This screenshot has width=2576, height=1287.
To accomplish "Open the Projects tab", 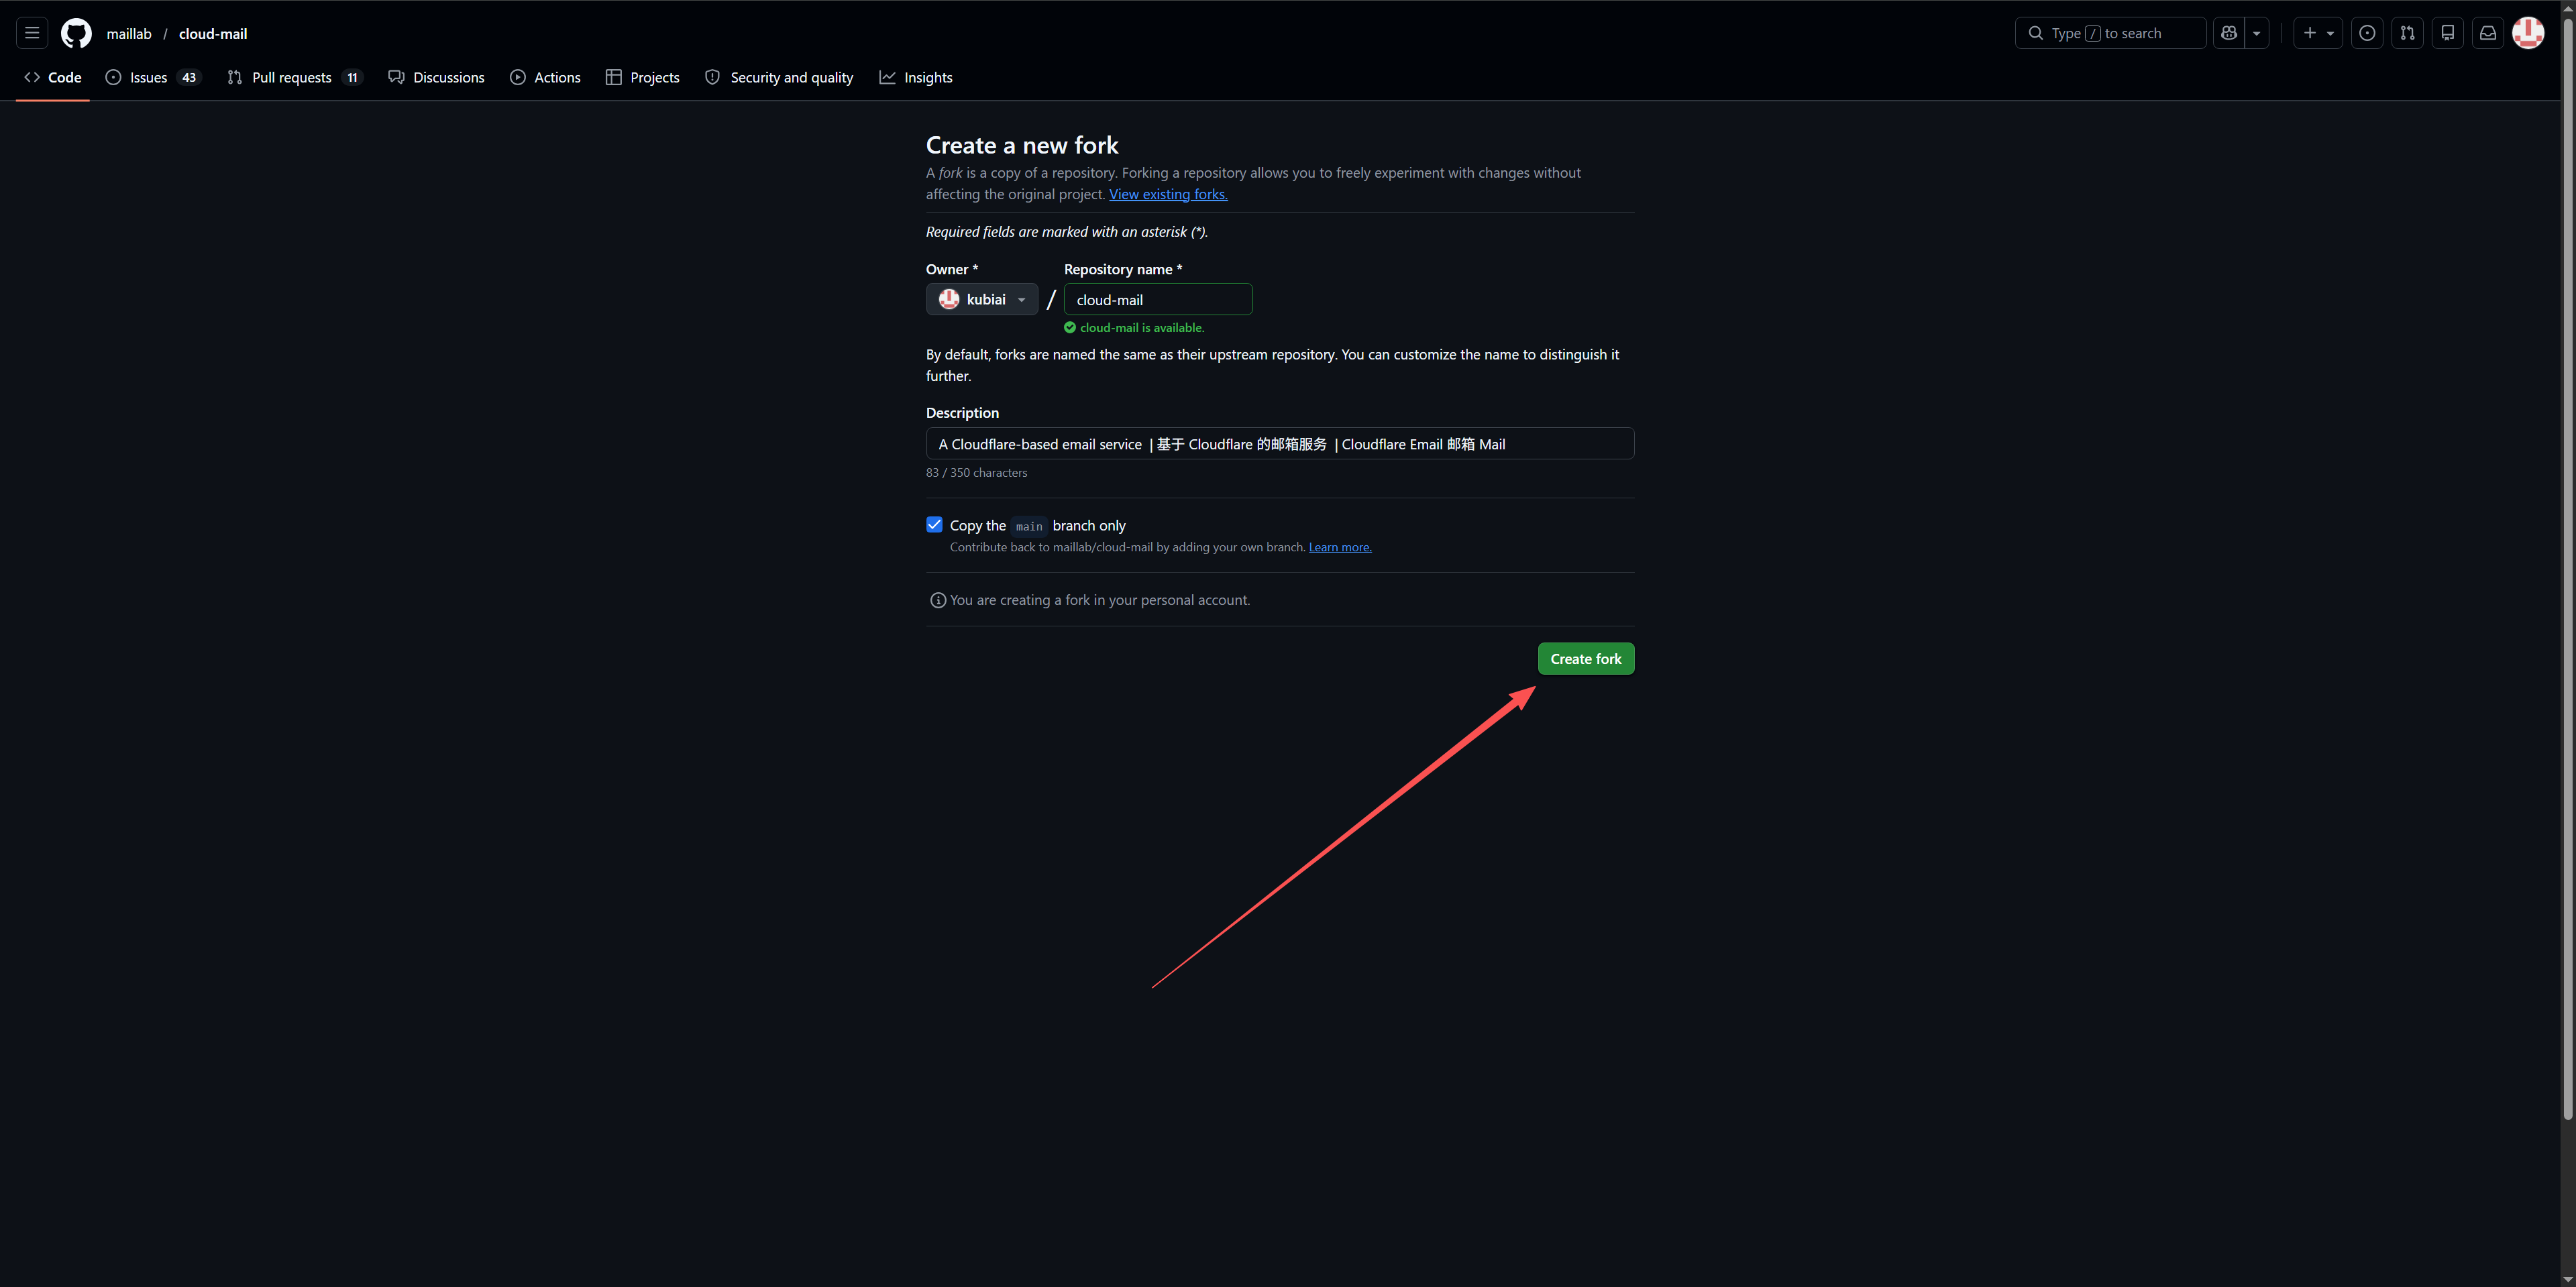I will [642, 77].
